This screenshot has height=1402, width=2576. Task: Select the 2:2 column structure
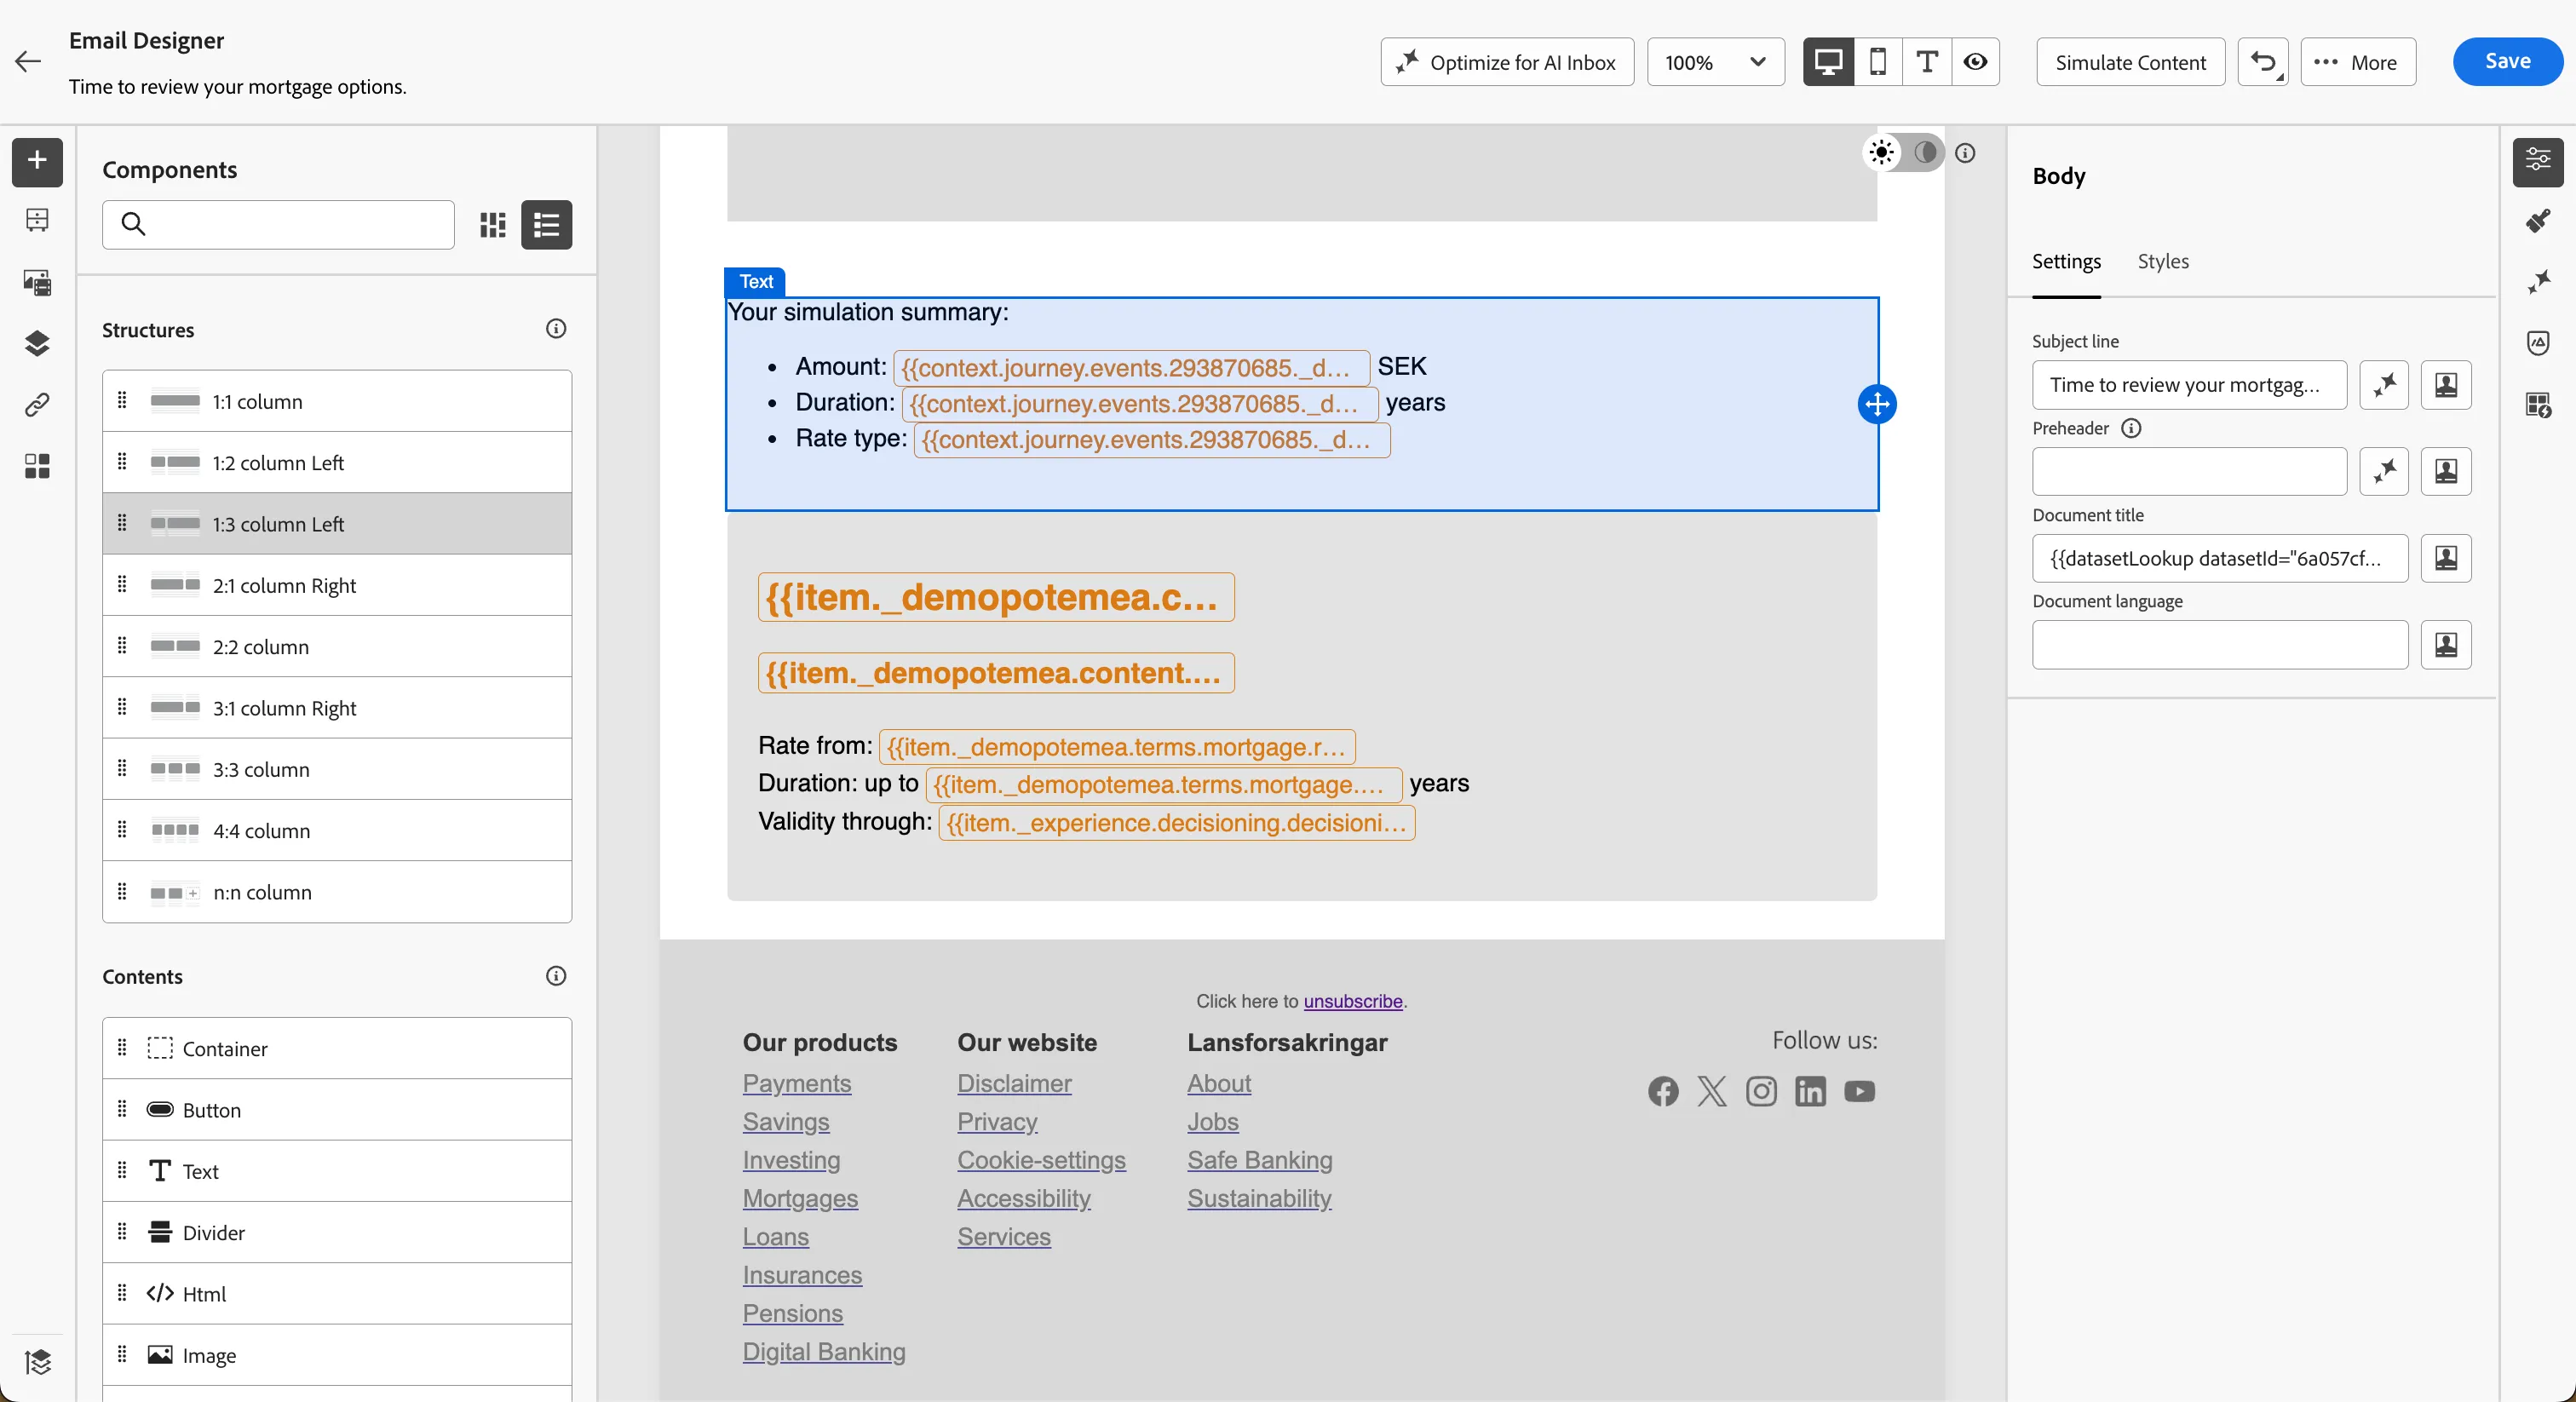click(337, 646)
